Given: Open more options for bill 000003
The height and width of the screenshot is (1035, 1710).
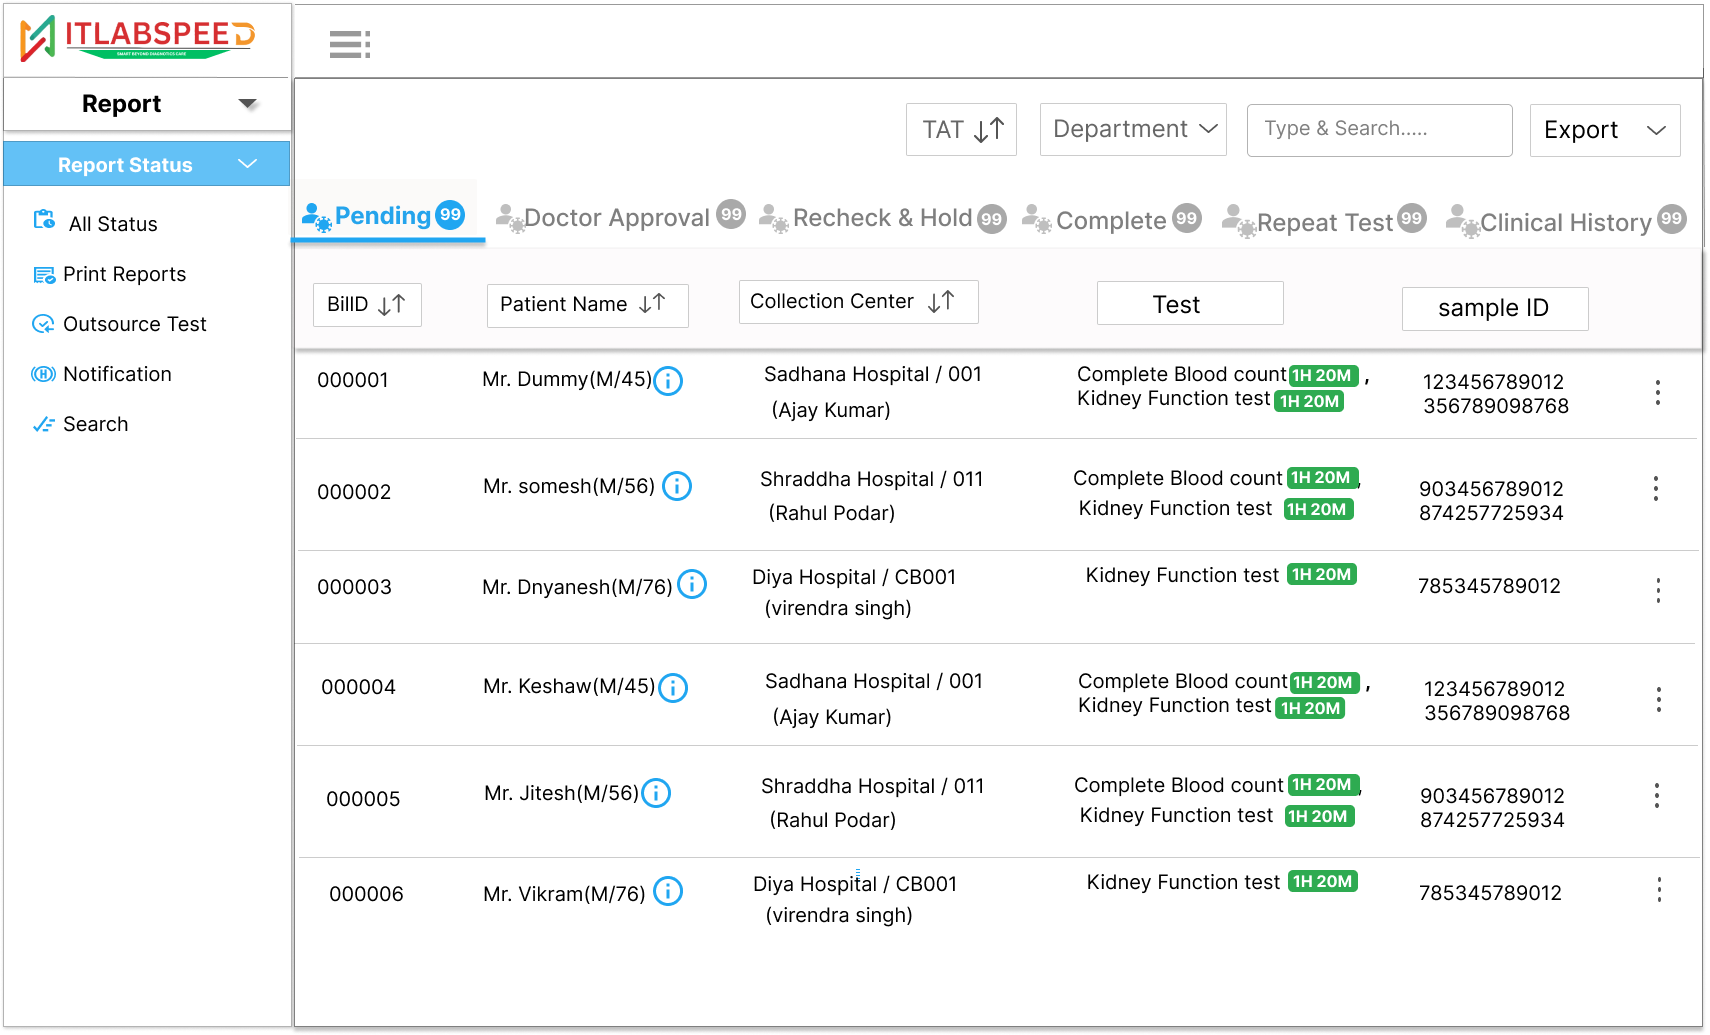Looking at the screenshot, I should coord(1658,590).
